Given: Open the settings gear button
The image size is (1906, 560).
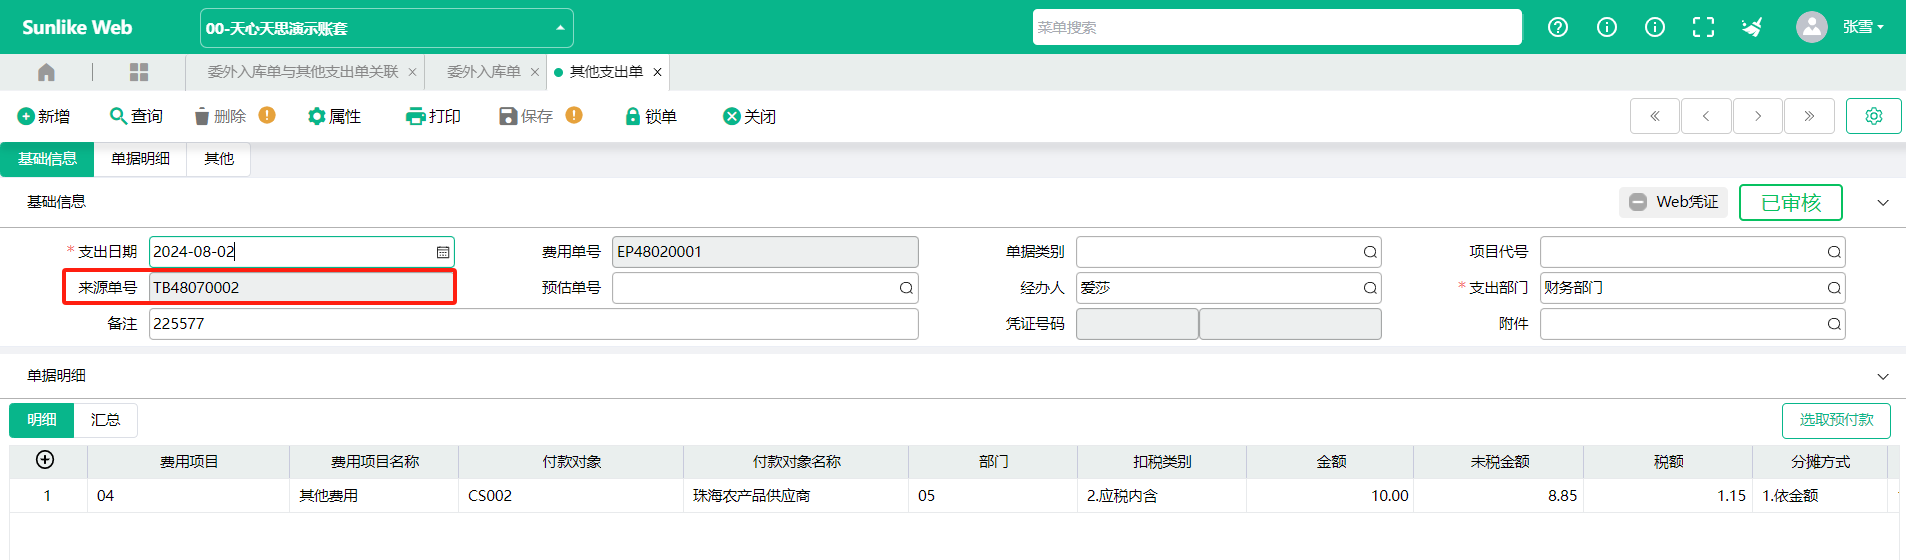Looking at the screenshot, I should (x=1873, y=116).
